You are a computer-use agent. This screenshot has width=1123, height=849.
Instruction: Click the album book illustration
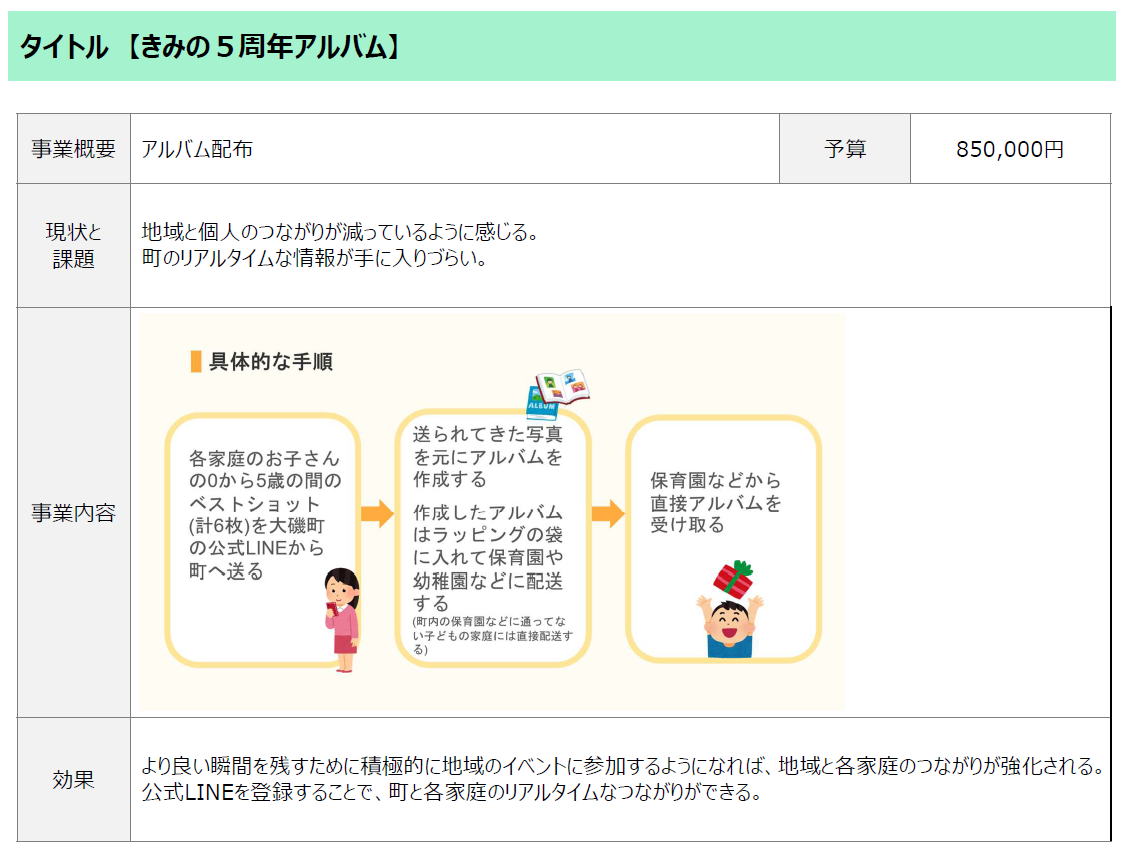(558, 393)
